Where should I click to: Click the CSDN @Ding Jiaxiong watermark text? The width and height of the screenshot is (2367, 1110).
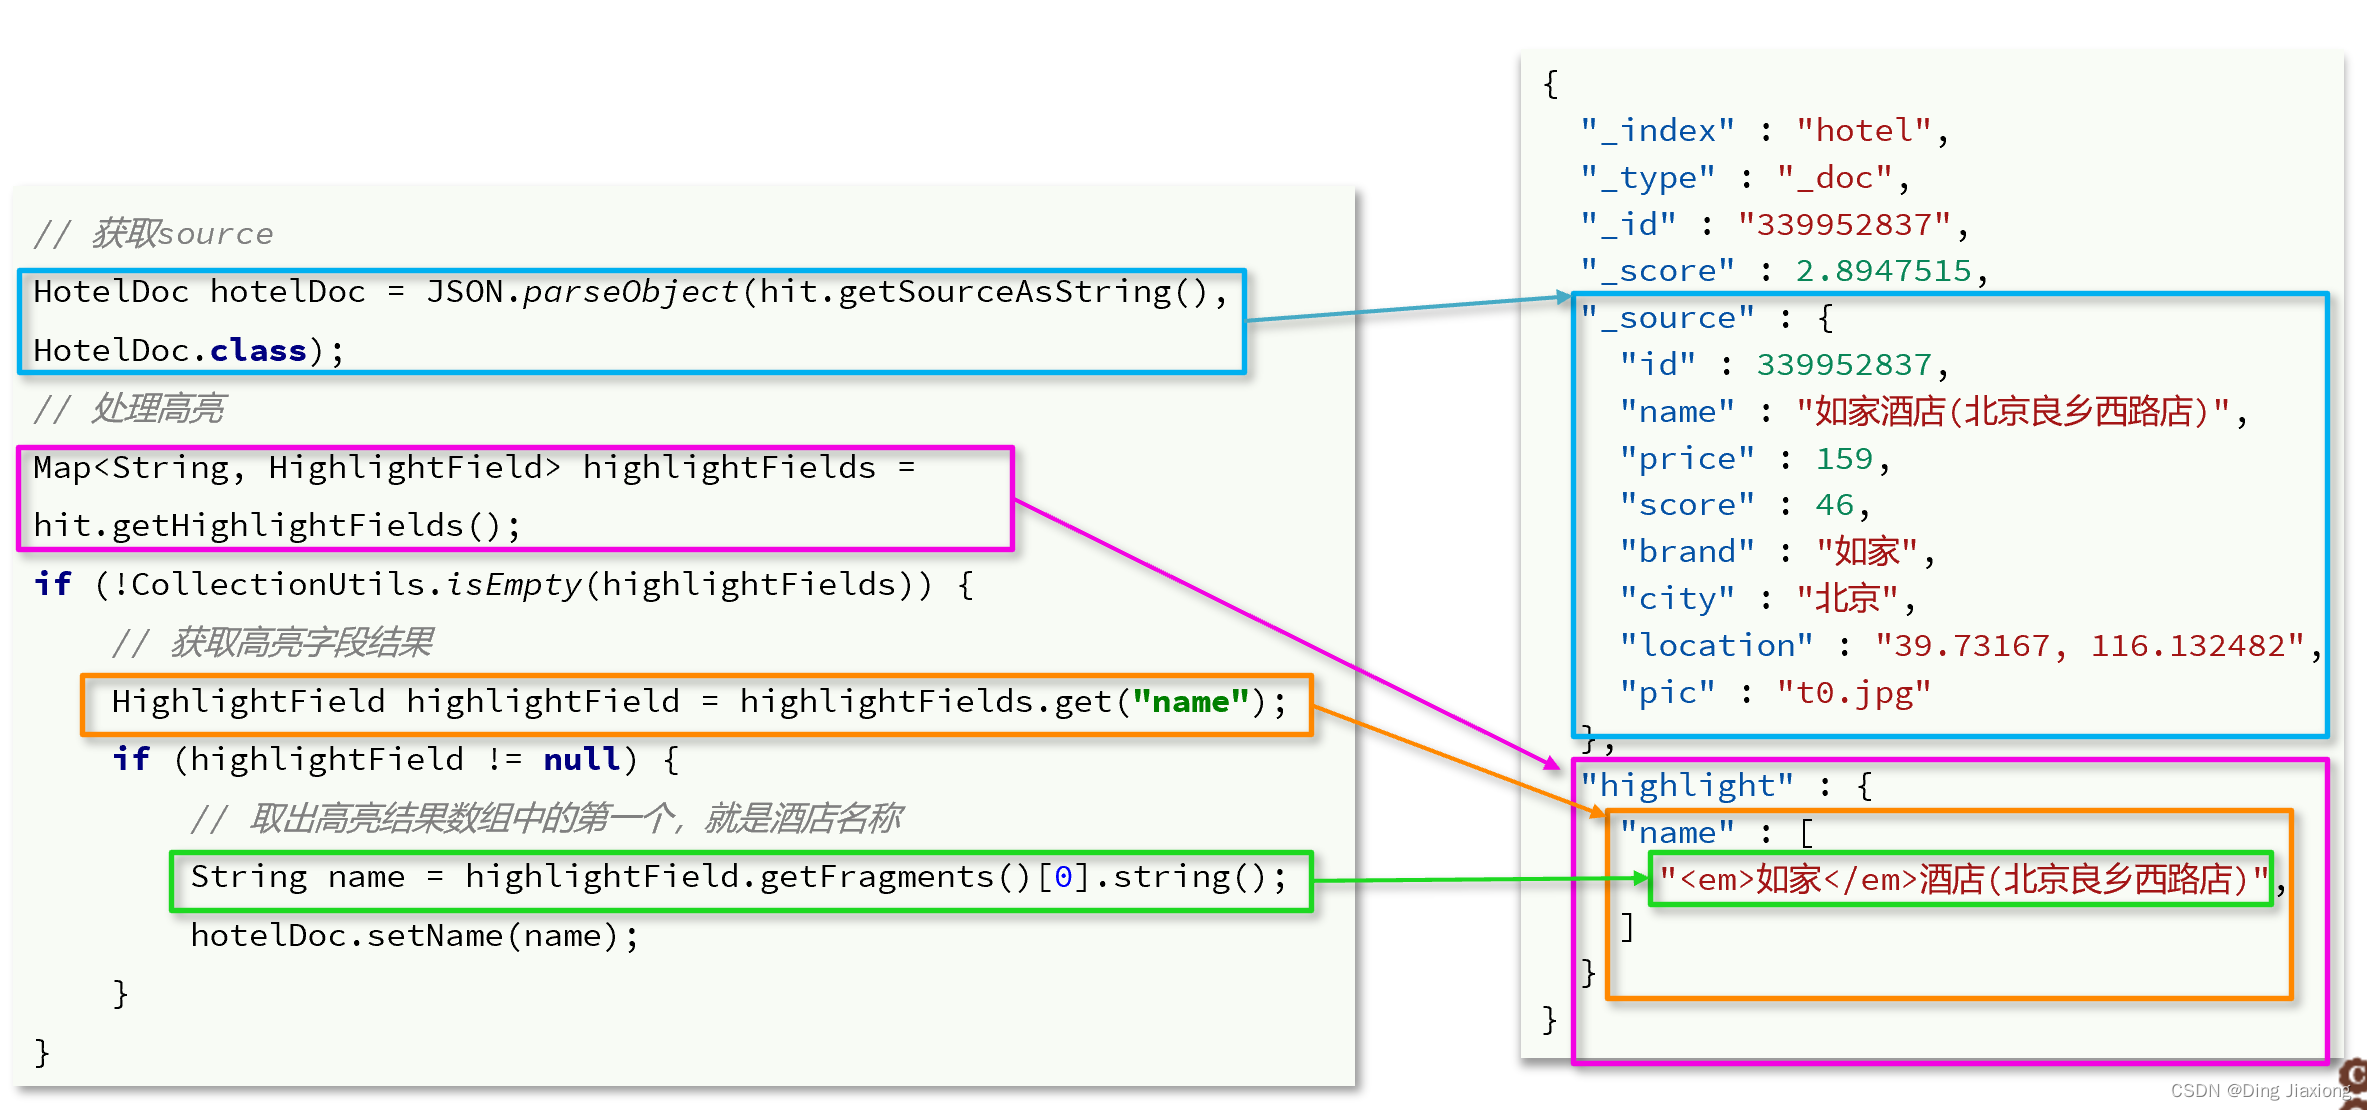click(2259, 1091)
